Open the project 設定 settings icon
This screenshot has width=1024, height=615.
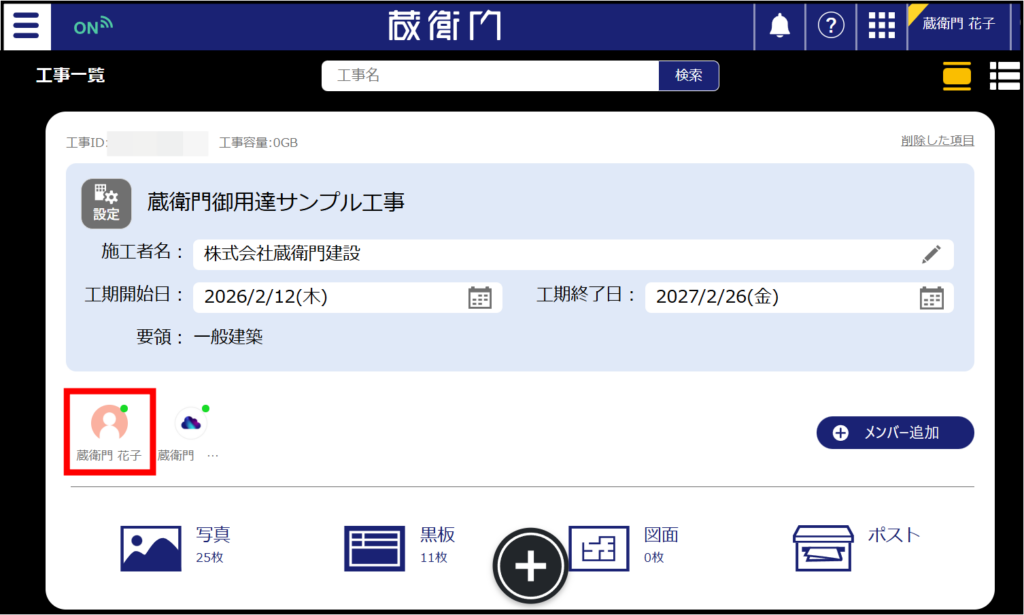pyautogui.click(x=106, y=203)
